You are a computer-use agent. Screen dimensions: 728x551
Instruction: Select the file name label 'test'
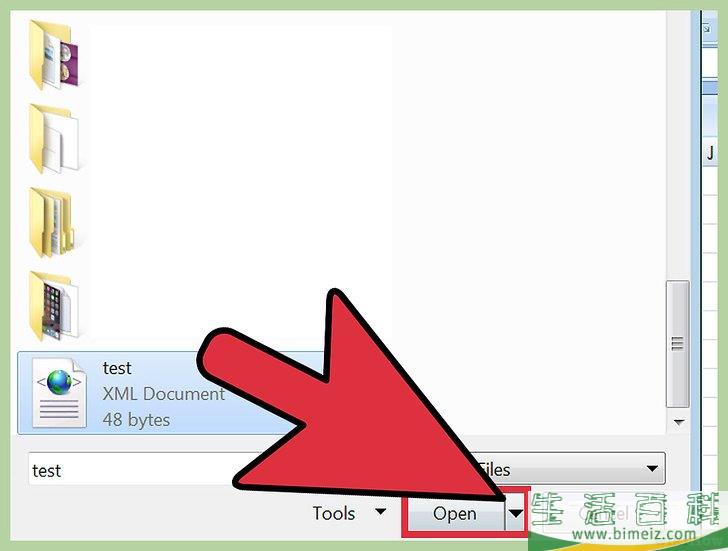click(x=117, y=368)
